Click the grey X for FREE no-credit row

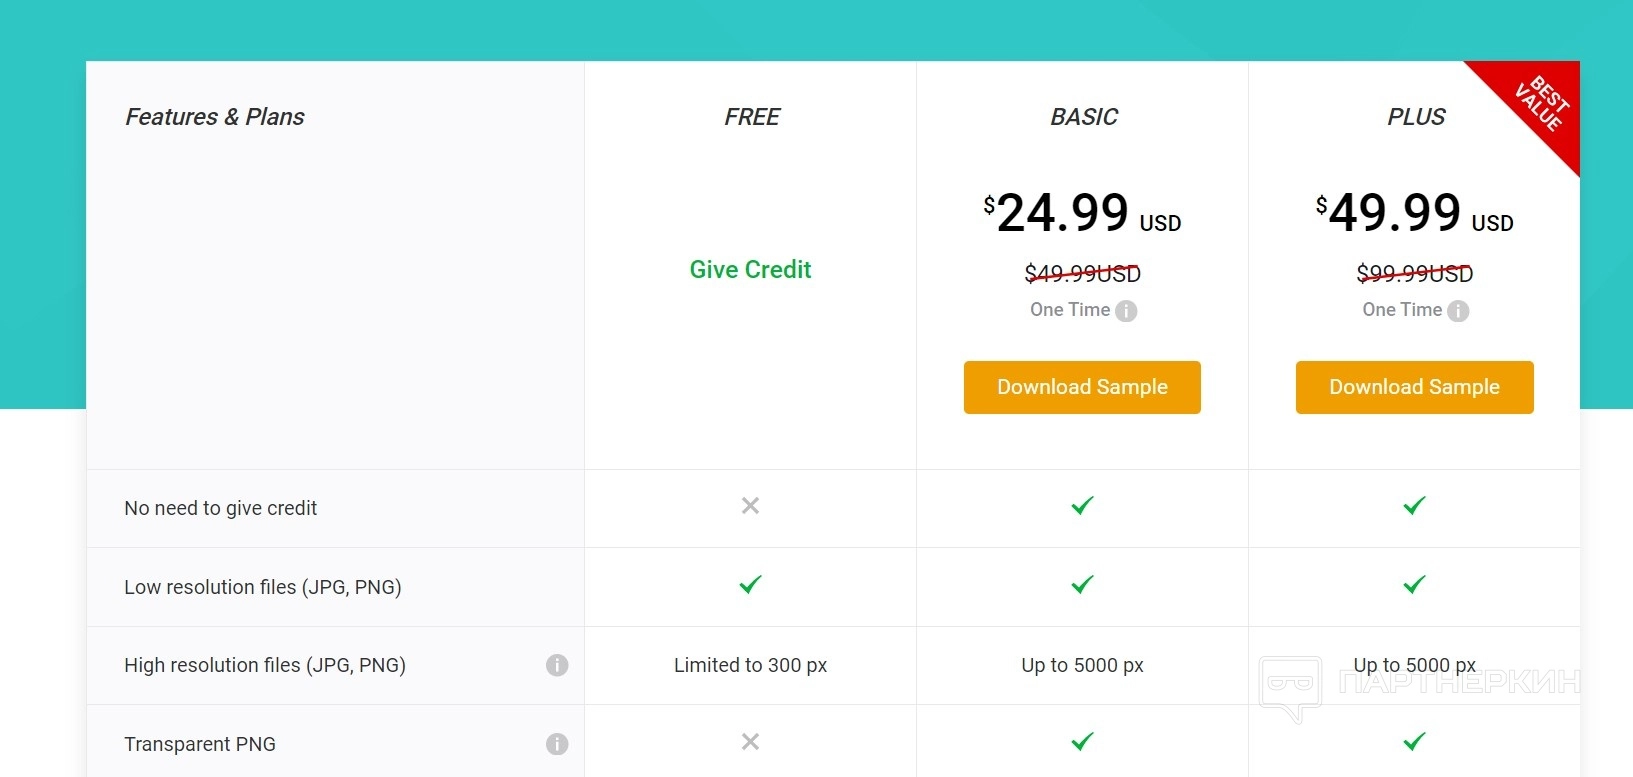click(x=750, y=506)
